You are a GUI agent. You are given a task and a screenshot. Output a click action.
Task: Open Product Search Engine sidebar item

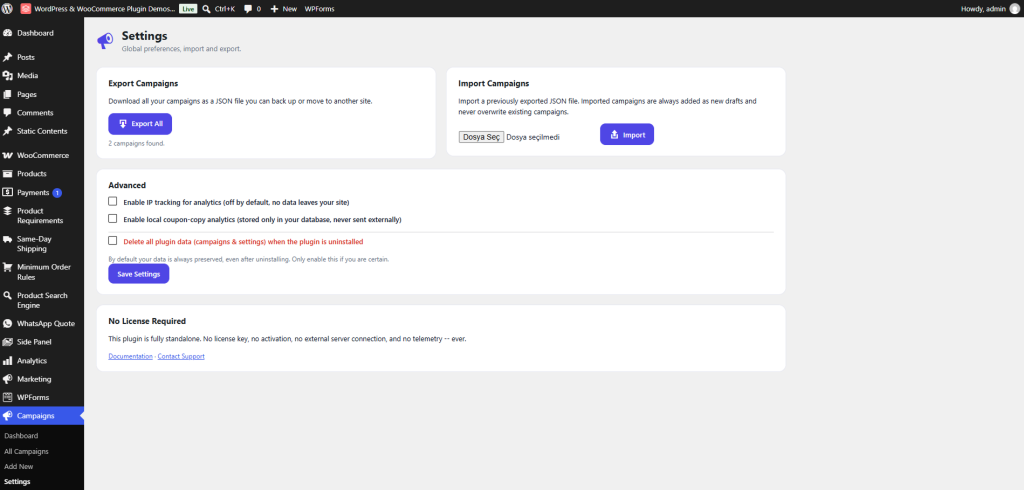pyautogui.click(x=42, y=301)
